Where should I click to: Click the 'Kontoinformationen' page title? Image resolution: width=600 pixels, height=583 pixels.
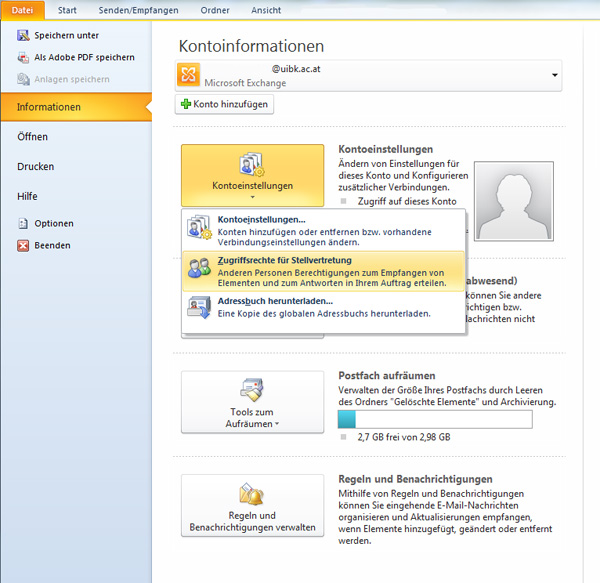coord(251,46)
